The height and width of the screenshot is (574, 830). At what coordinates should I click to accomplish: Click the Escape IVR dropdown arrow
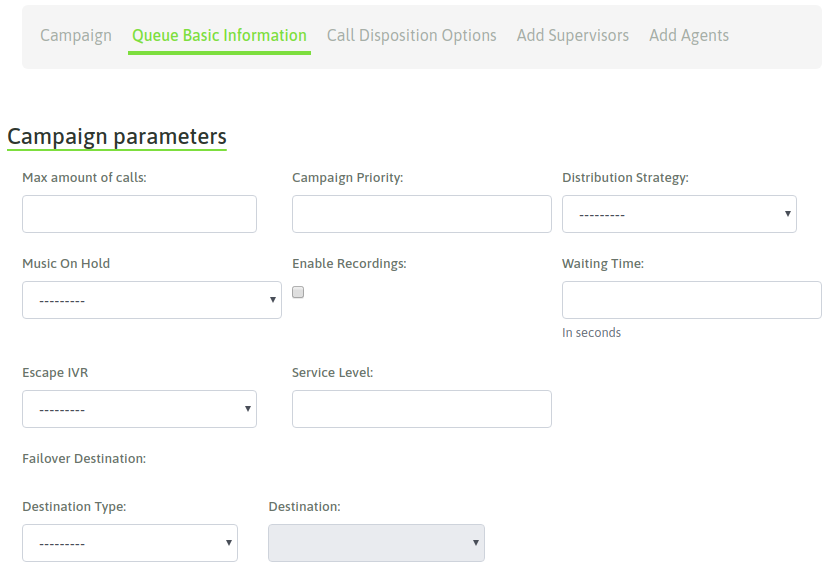point(248,409)
